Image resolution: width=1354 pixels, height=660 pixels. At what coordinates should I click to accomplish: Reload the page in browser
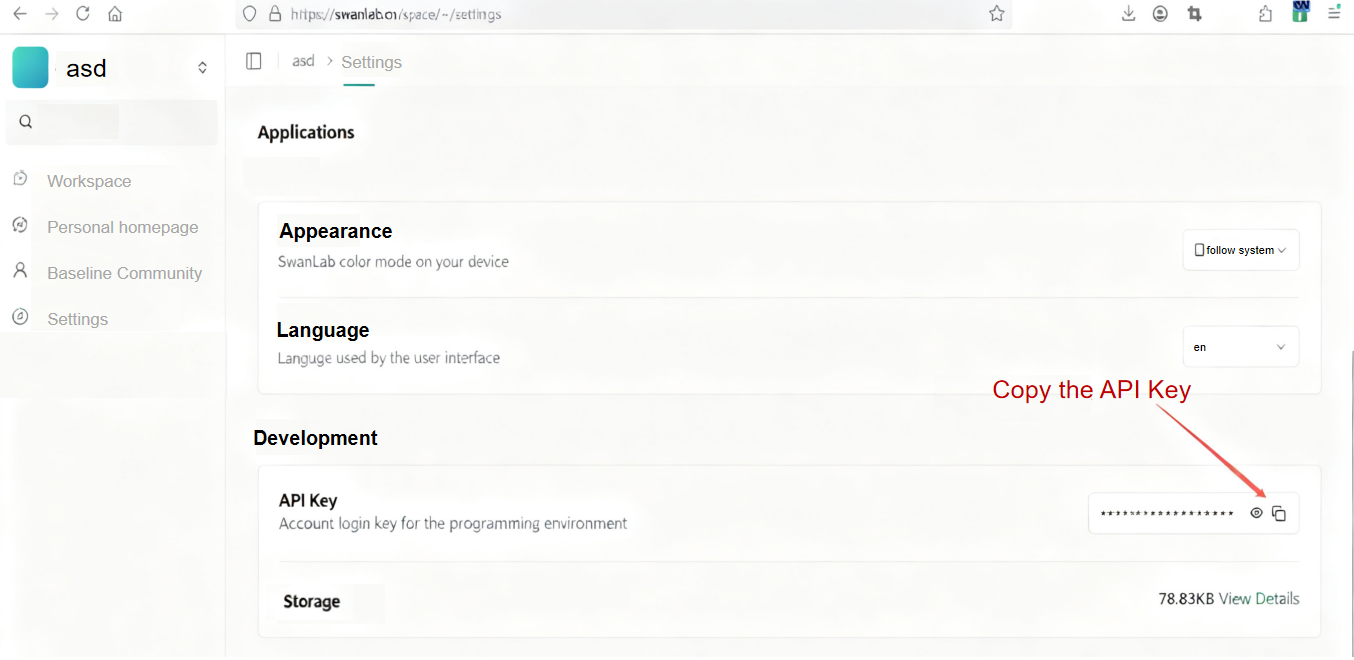83,14
